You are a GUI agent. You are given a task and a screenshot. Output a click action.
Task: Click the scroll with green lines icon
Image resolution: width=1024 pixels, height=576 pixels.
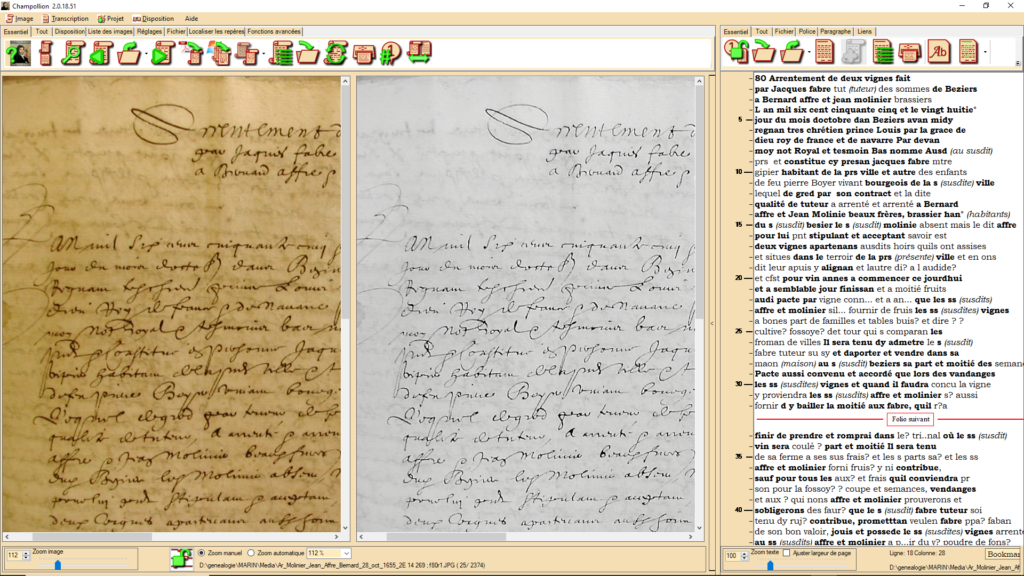coord(282,53)
